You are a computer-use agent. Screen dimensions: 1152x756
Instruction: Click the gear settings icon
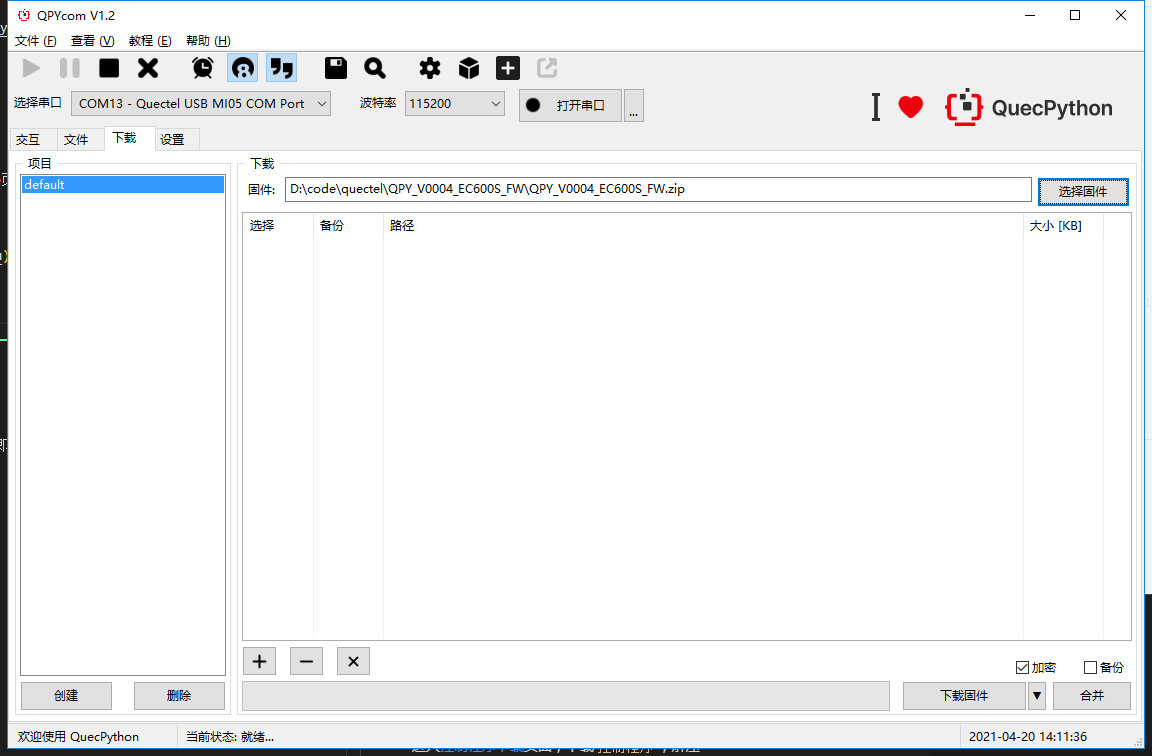click(x=429, y=67)
